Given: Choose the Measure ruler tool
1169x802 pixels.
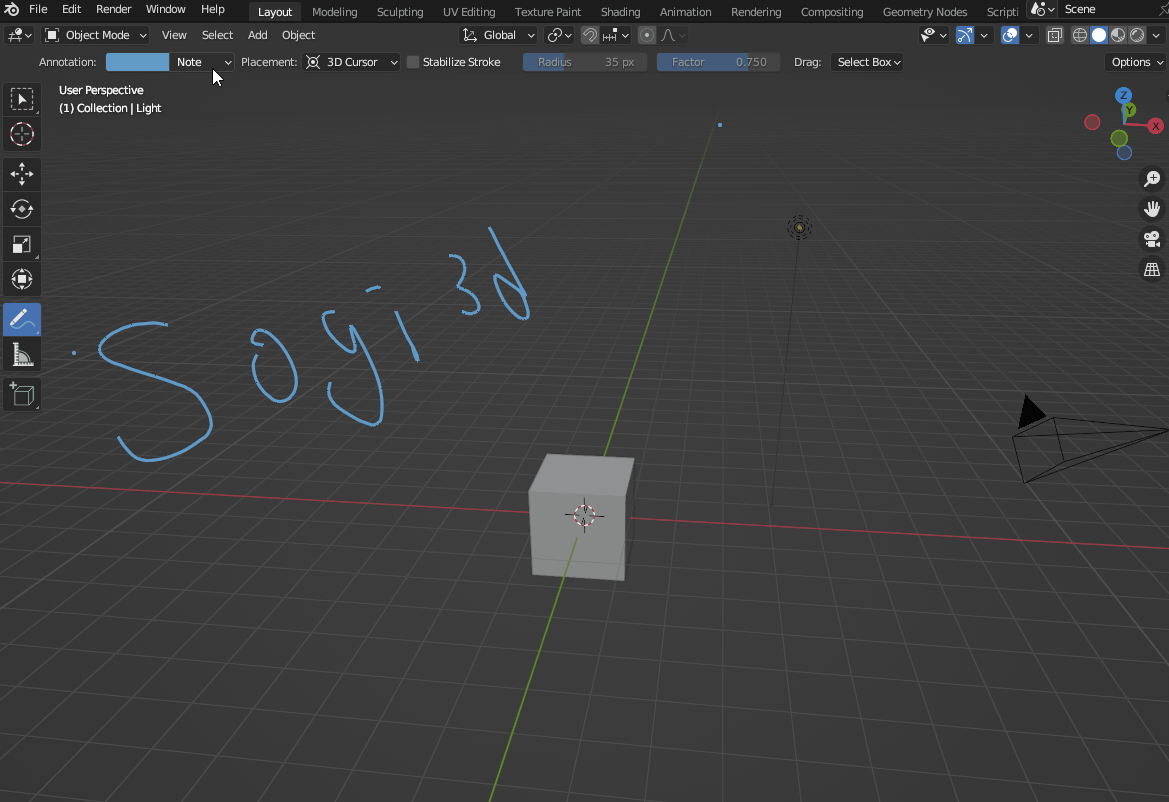Looking at the screenshot, I should coord(22,355).
